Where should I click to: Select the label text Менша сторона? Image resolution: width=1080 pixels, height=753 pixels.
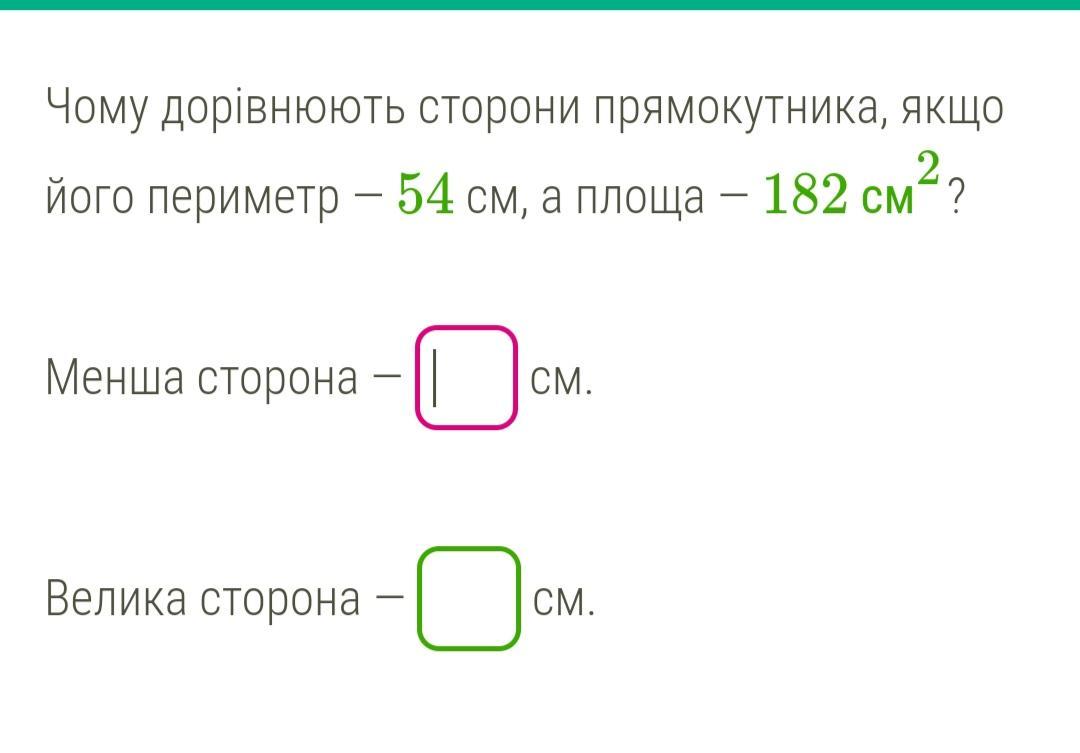tap(202, 378)
